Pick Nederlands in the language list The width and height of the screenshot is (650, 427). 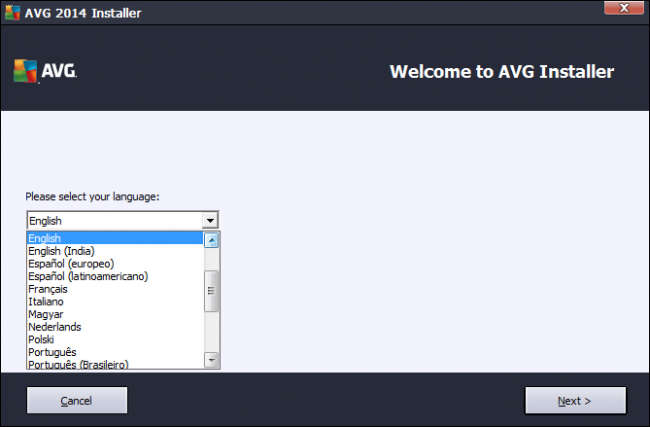pos(115,327)
